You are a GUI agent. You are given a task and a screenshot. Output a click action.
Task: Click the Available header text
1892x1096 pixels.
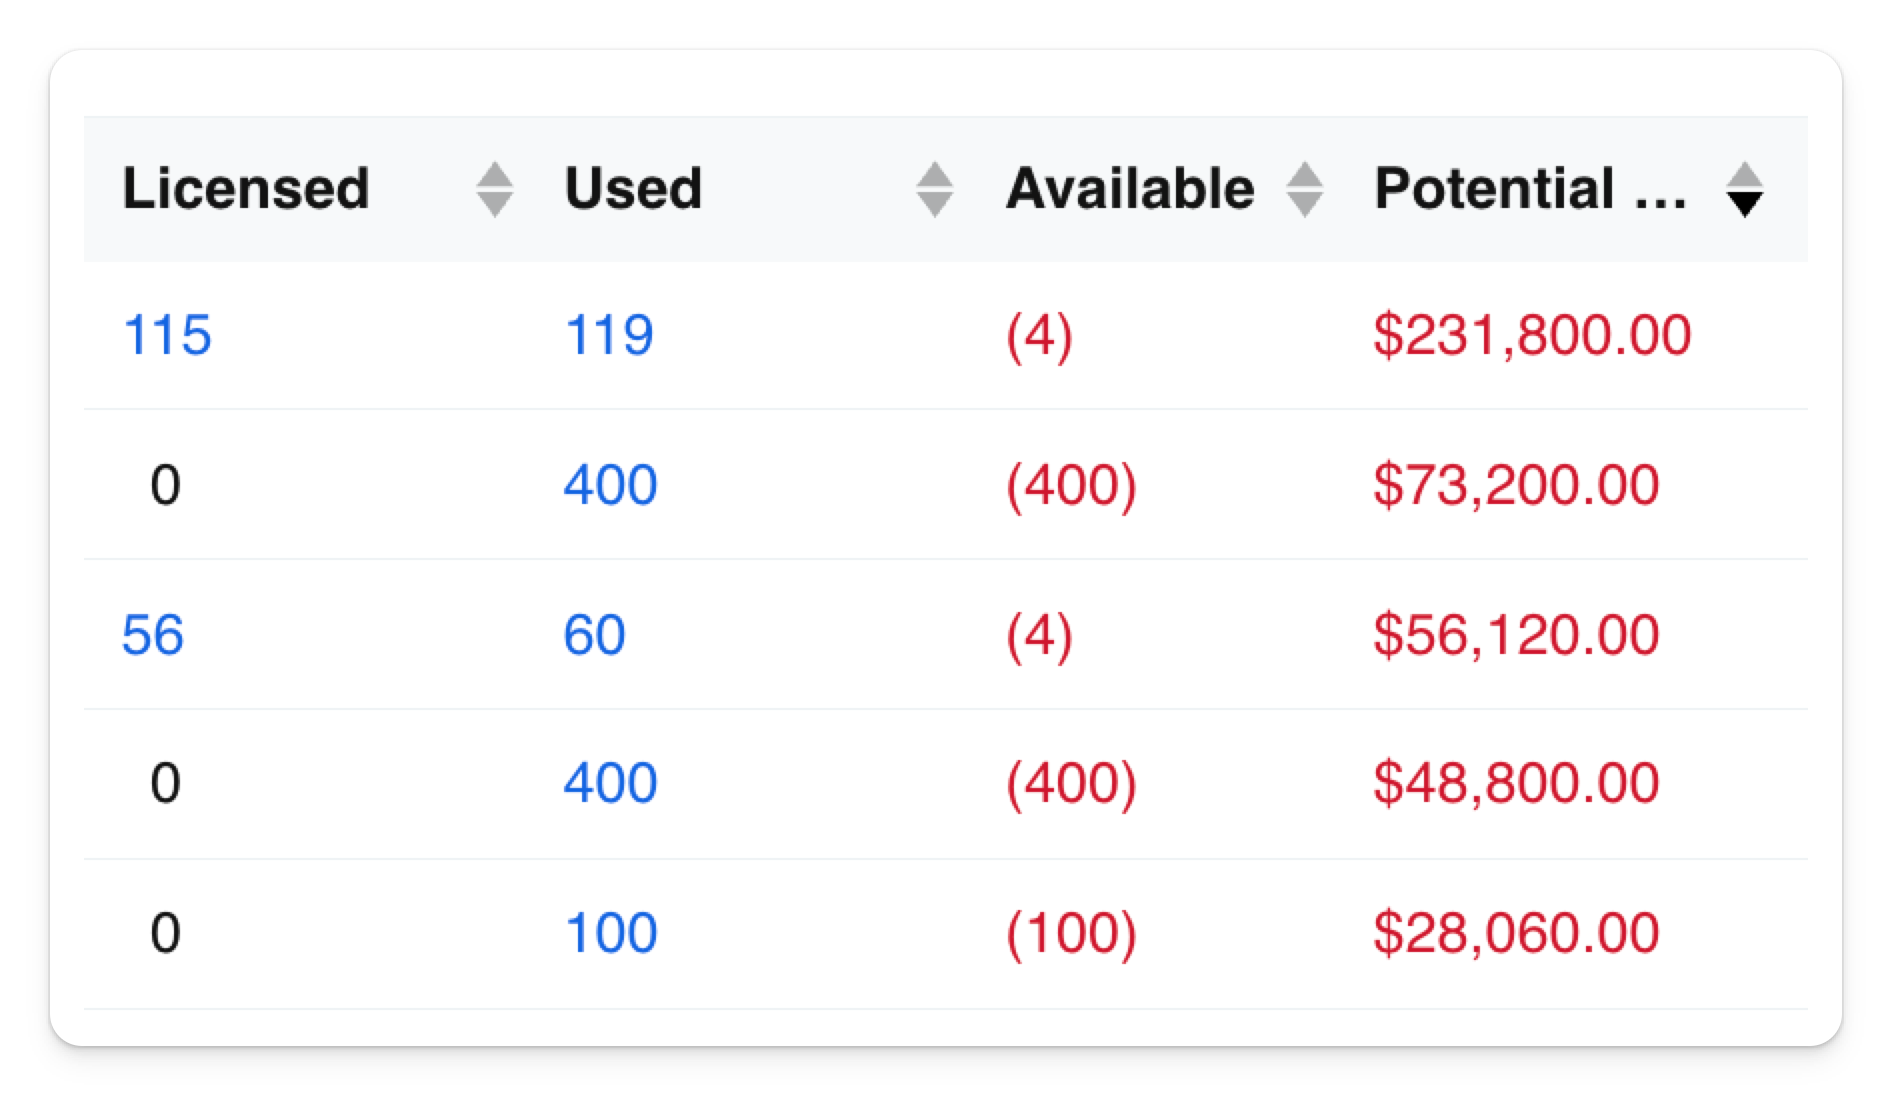point(1130,188)
